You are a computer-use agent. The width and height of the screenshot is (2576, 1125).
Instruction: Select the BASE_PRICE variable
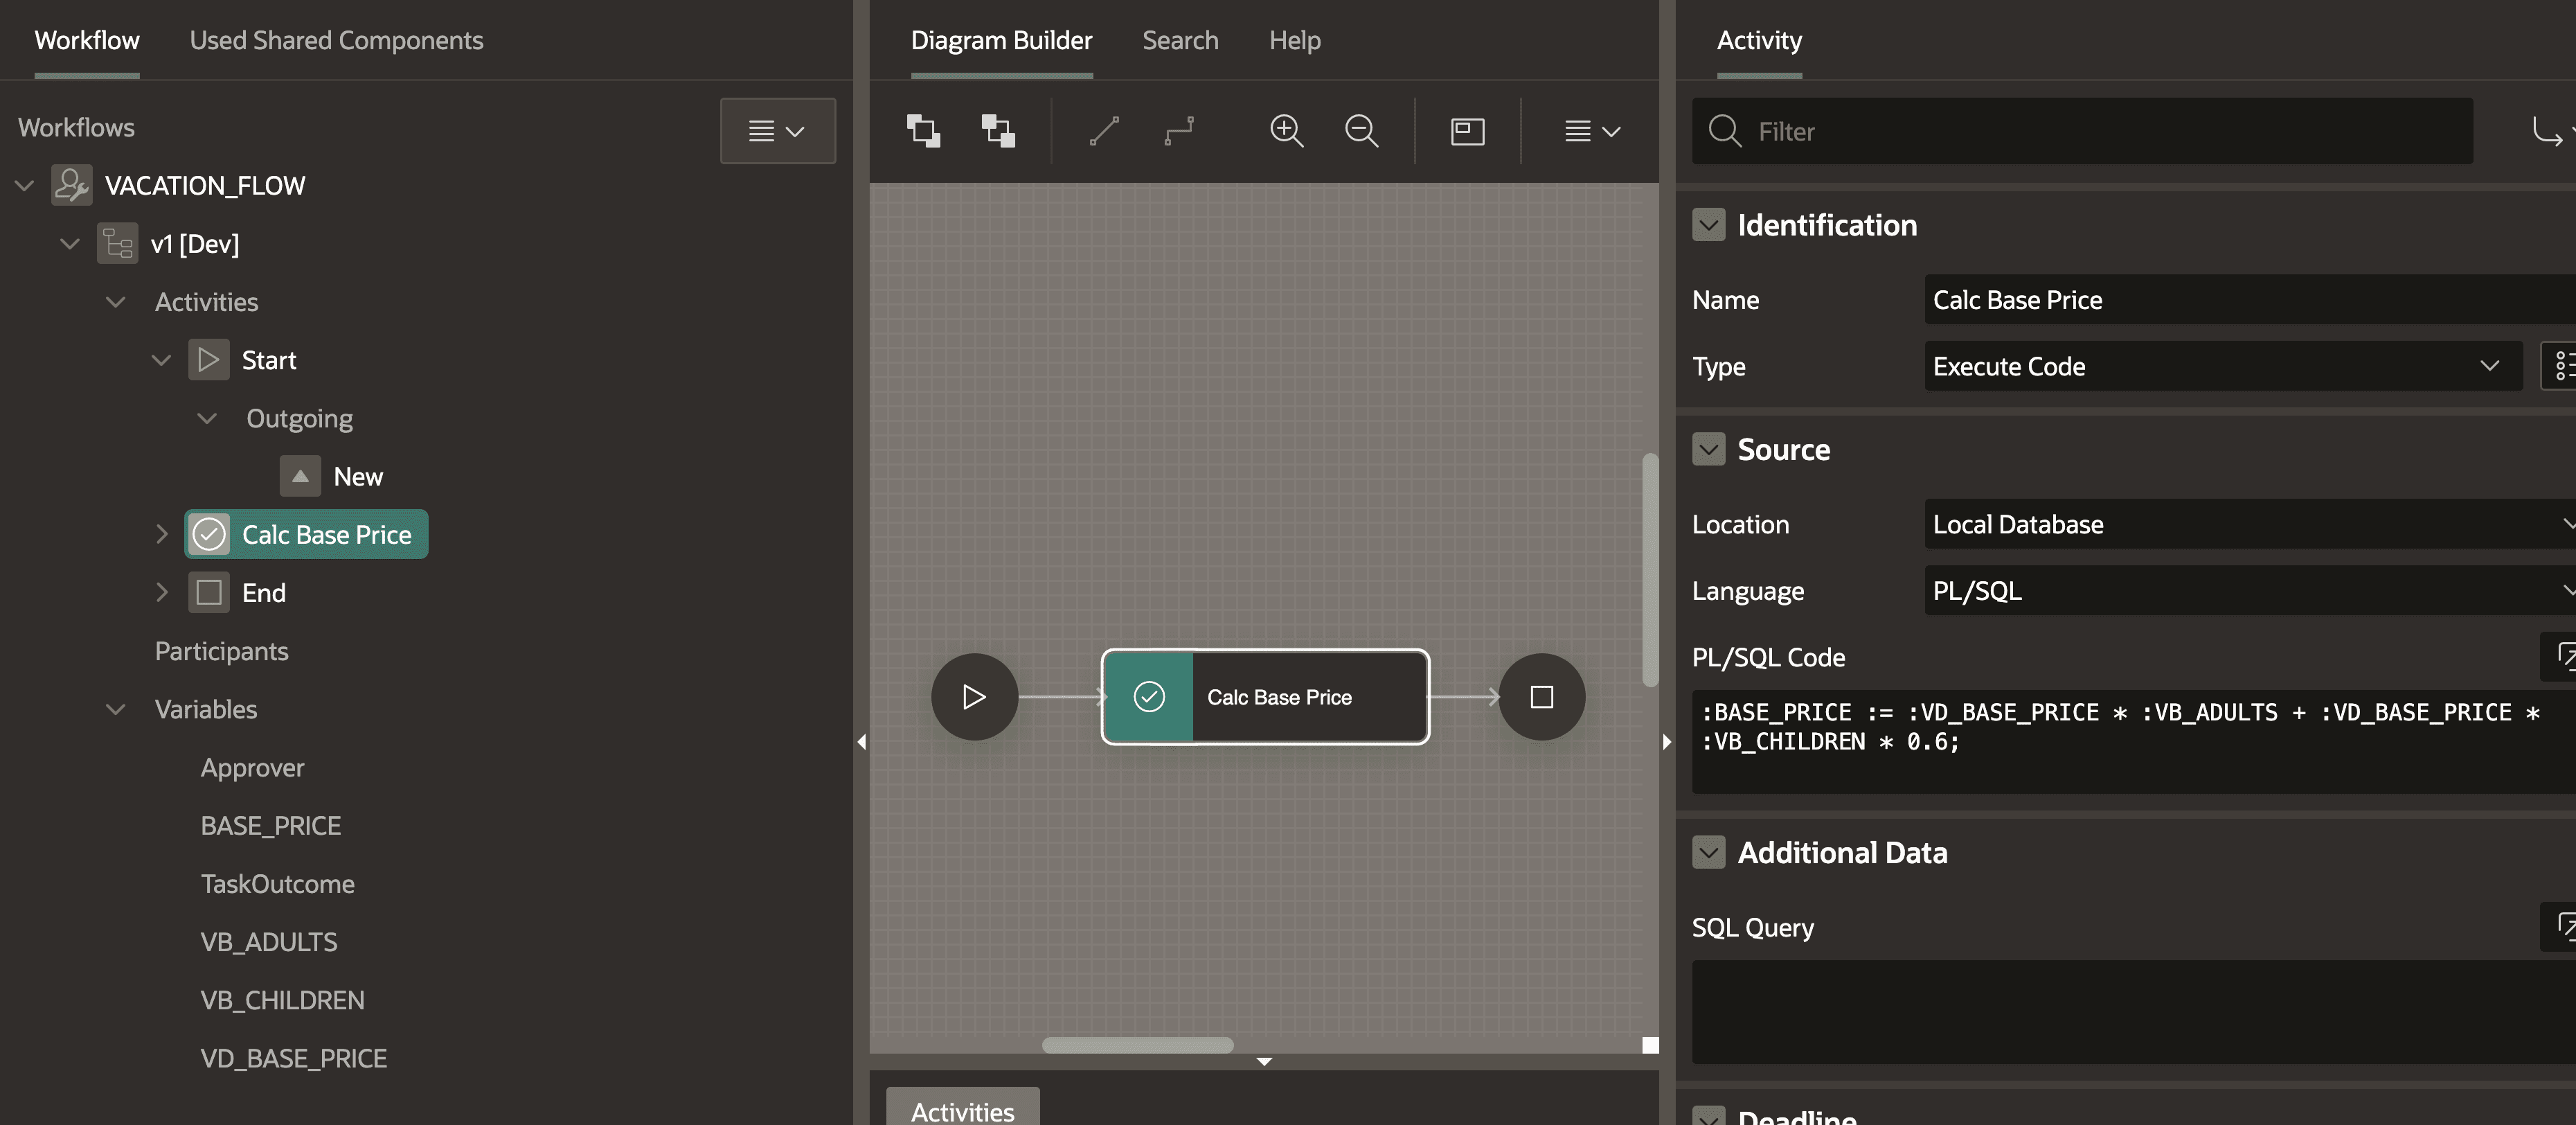click(270, 826)
